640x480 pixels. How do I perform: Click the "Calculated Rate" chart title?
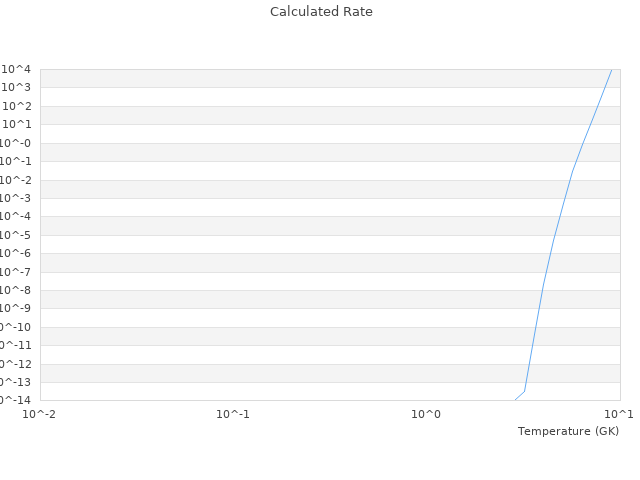point(320,12)
